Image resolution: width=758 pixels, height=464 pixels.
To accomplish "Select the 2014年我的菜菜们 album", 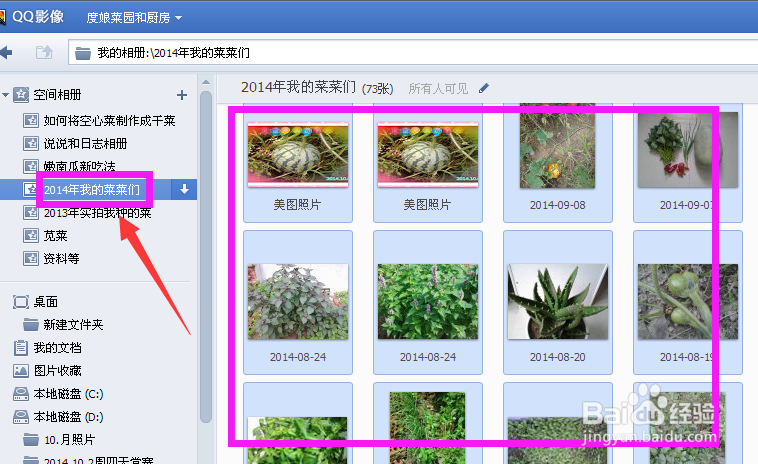I will click(92, 189).
